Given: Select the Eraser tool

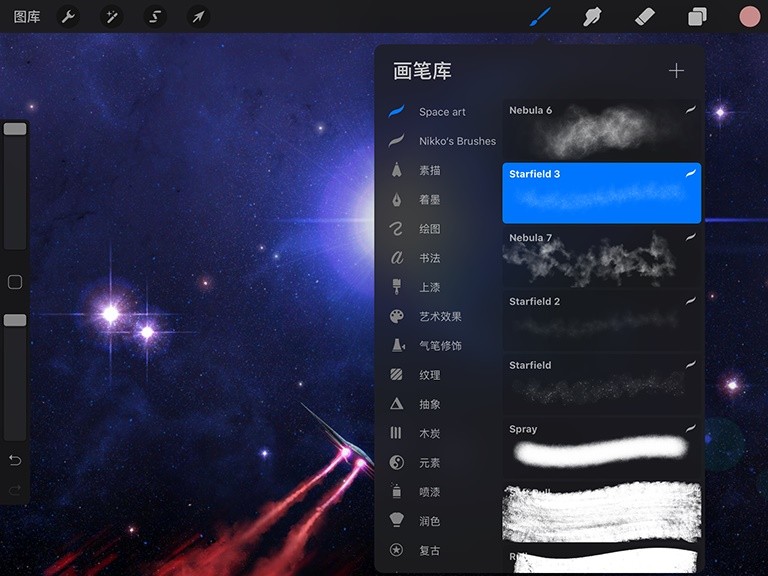Looking at the screenshot, I should click(x=645, y=17).
